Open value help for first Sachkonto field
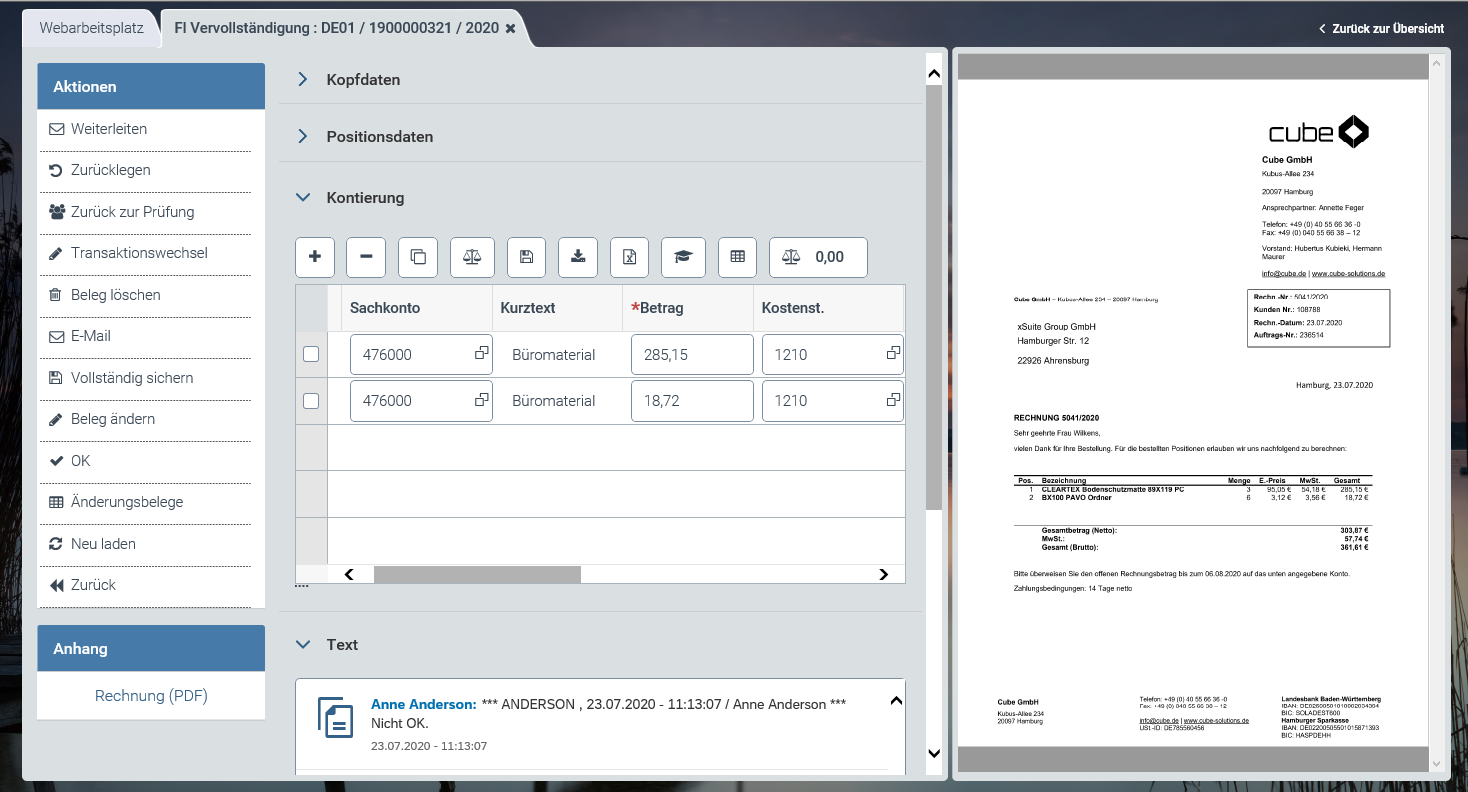This screenshot has height=792, width=1468. coord(481,353)
